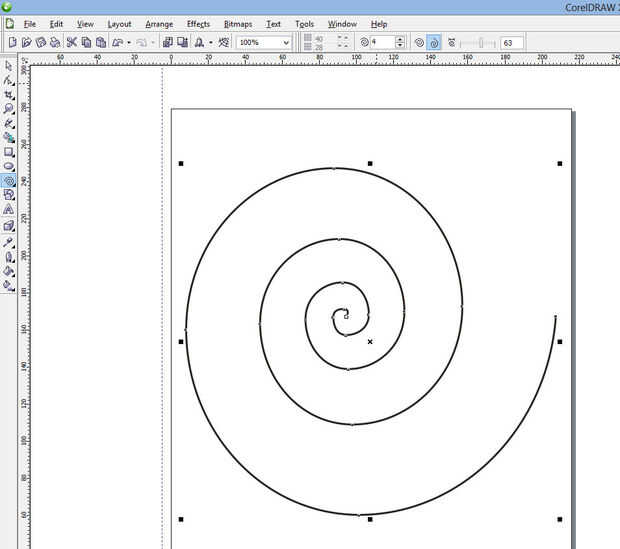Click the Cut scissors icon
Image resolution: width=620 pixels, height=549 pixels.
point(72,43)
